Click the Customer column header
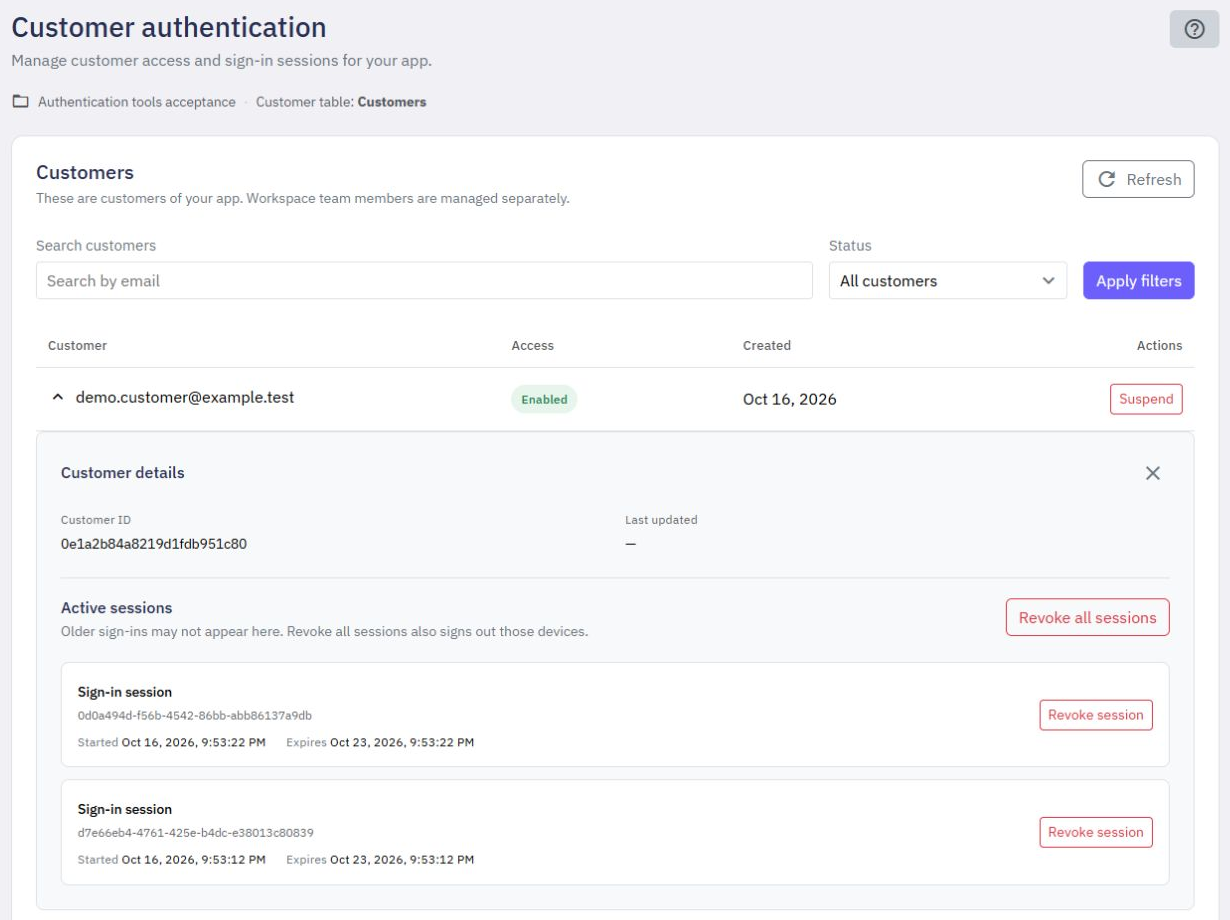This screenshot has height=920, width=1230. [77, 346]
